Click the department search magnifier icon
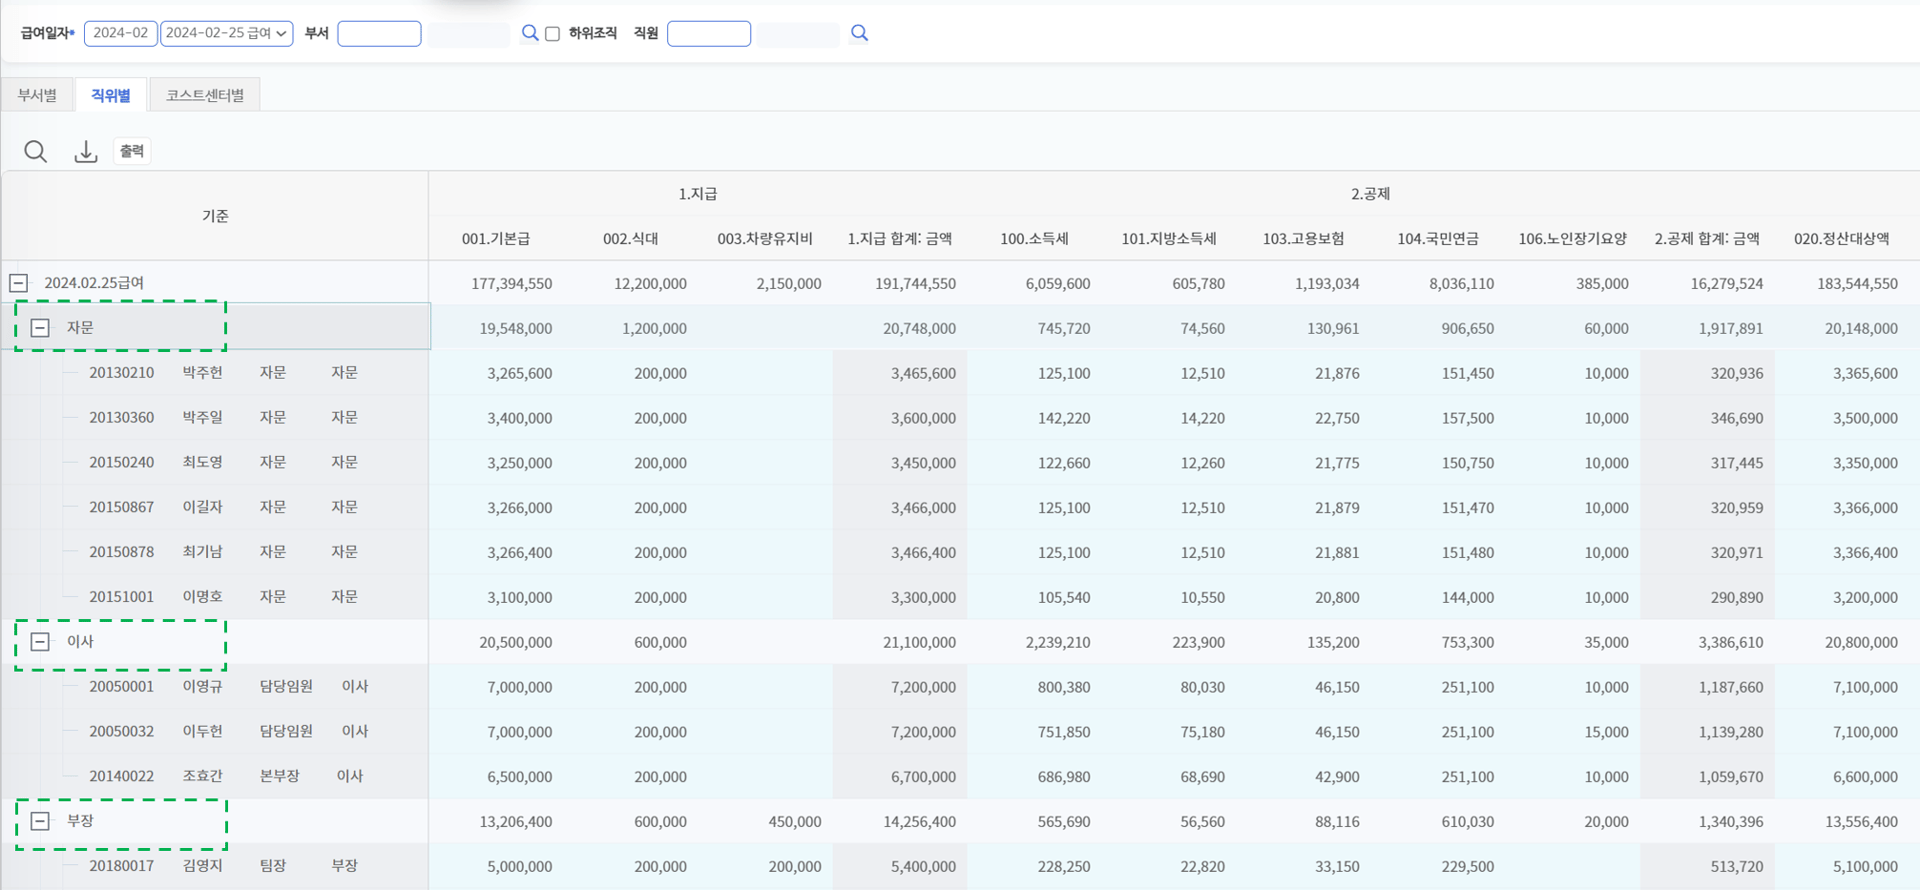The image size is (1920, 890). 530,33
